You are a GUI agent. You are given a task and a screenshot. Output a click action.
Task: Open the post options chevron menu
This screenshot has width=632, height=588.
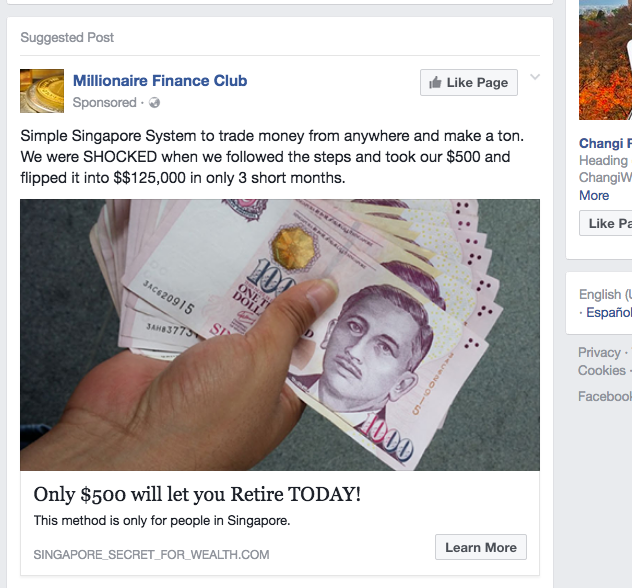(535, 77)
